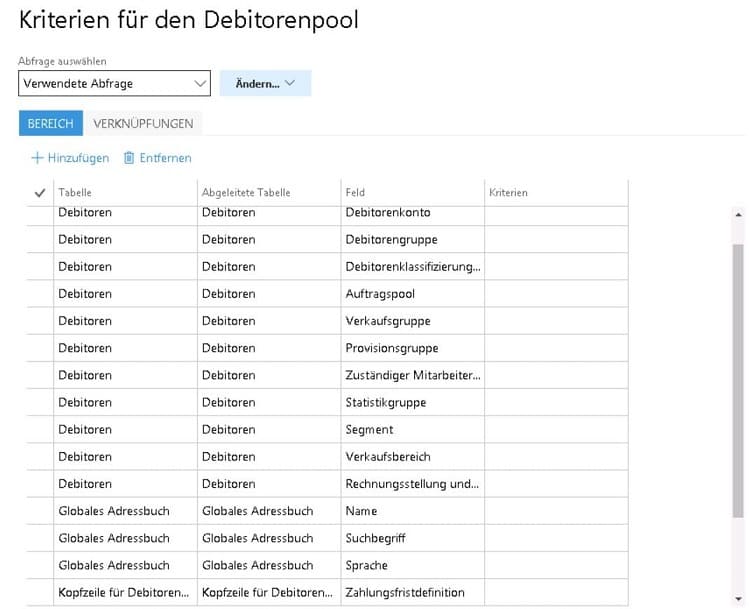The image size is (749, 609).
Task: Click the Feld column header
Action: [x=355, y=193]
